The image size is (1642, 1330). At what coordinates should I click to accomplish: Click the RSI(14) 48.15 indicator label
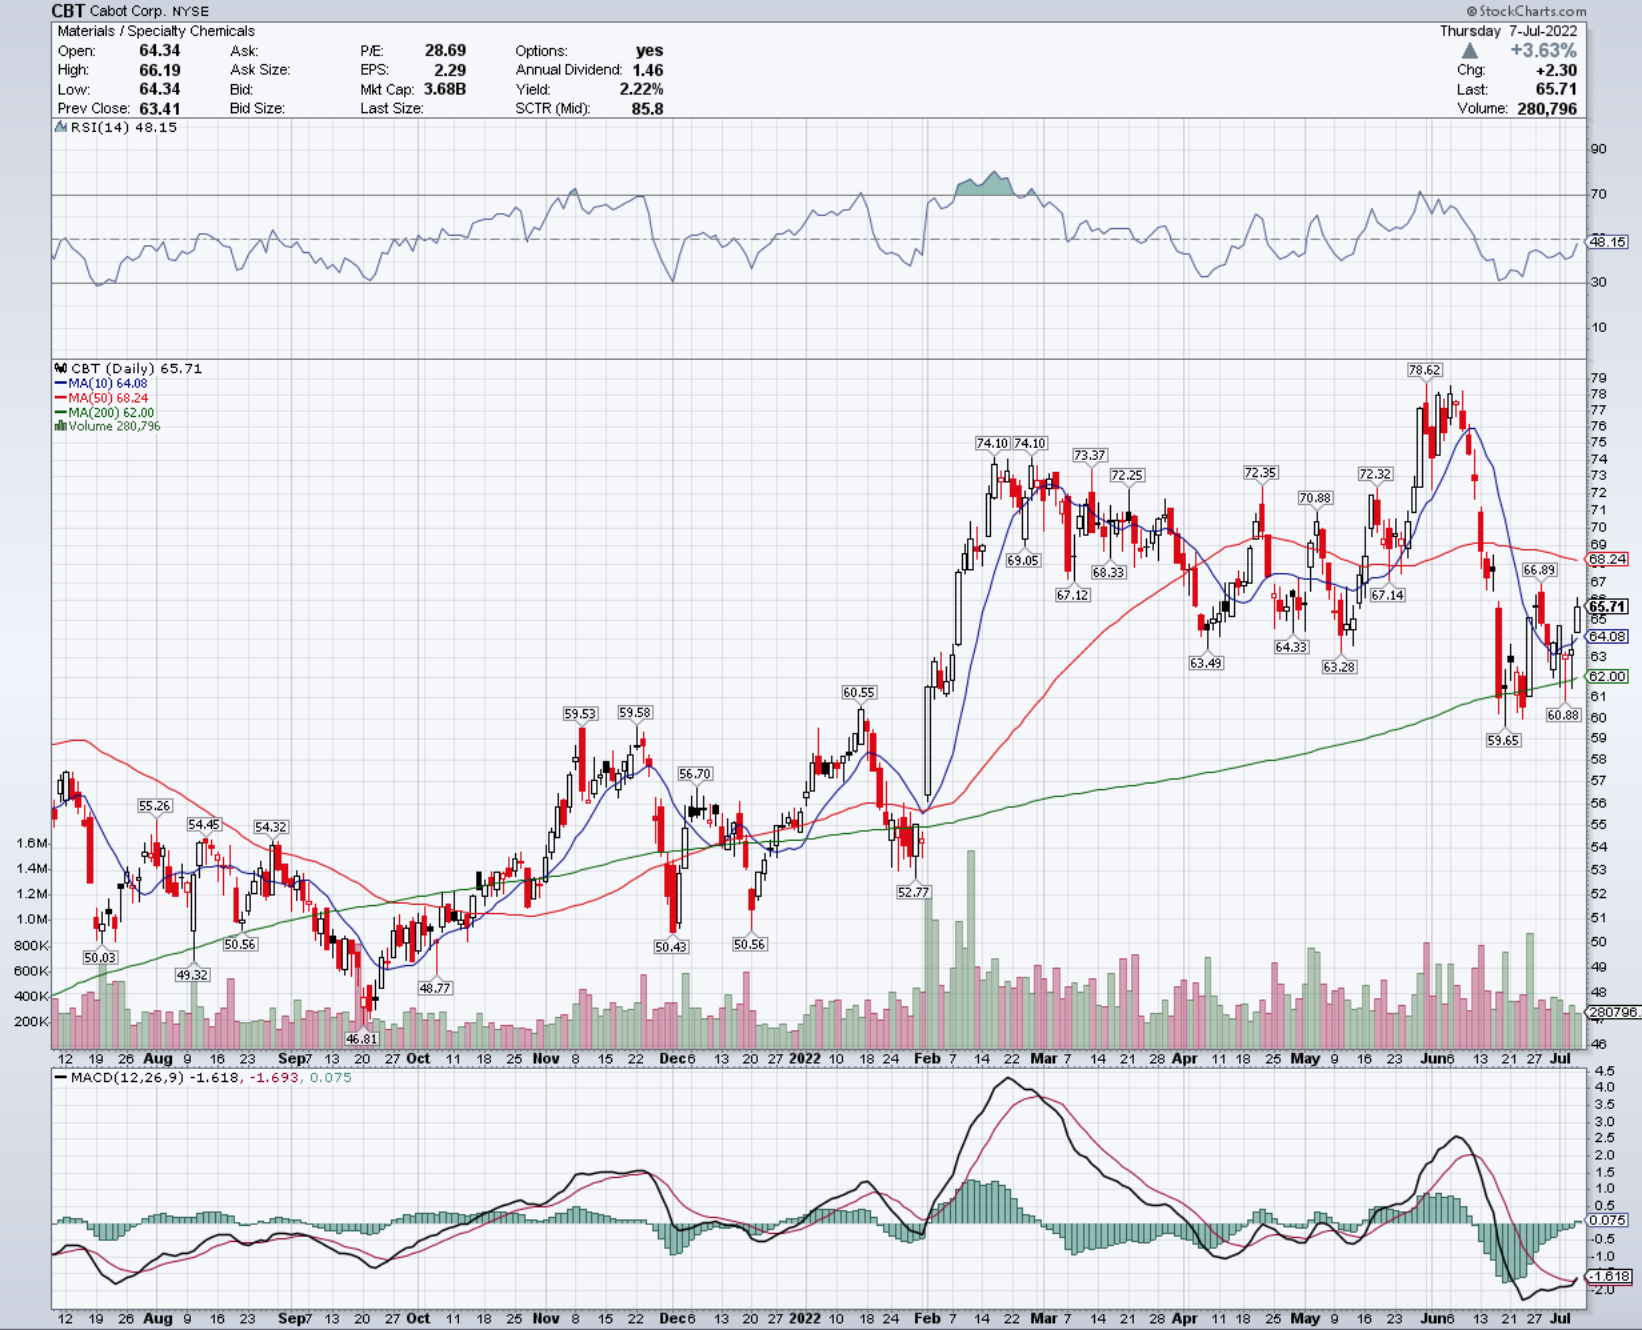click(x=123, y=128)
